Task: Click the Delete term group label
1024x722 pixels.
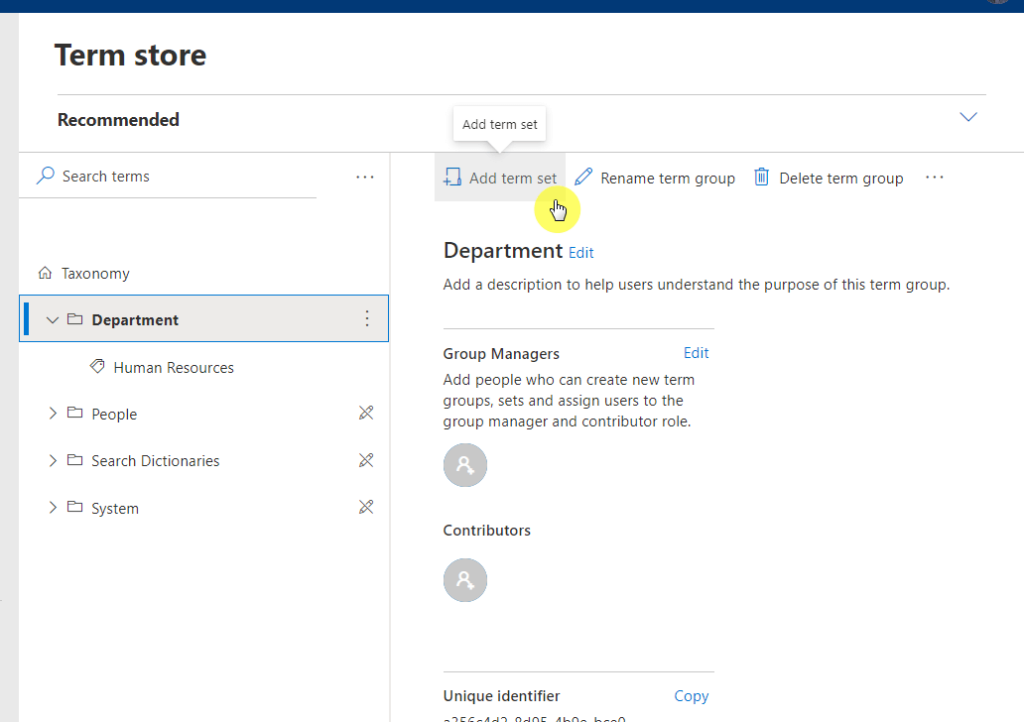Action: point(841,178)
